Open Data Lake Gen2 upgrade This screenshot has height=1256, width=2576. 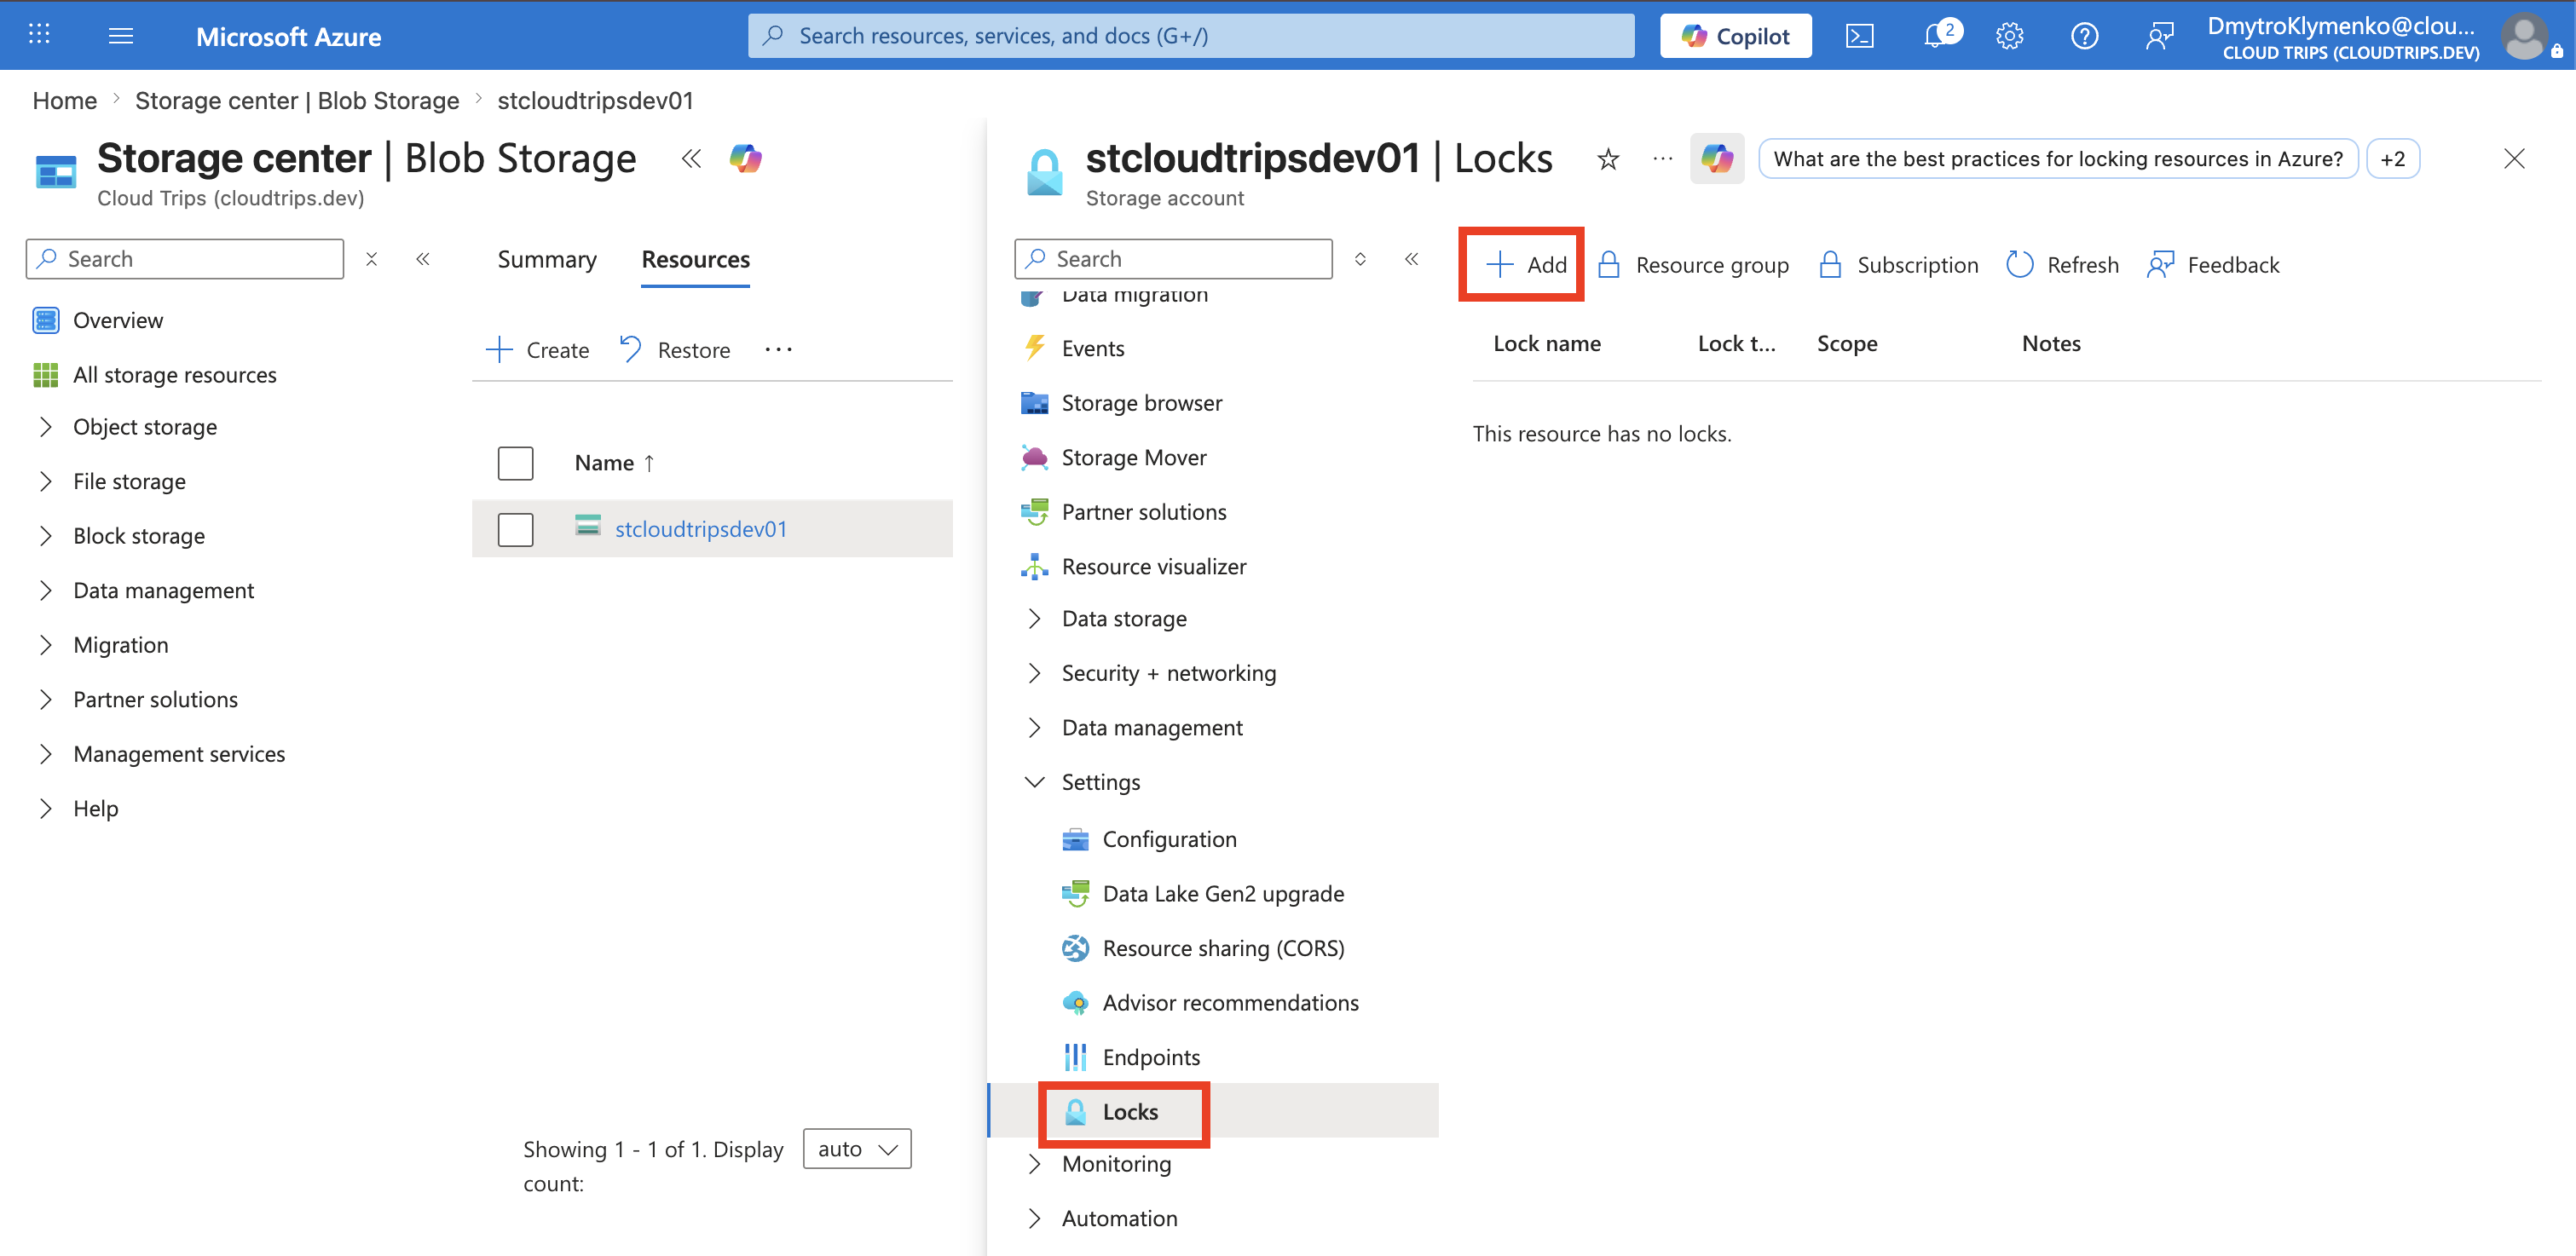[1222, 893]
